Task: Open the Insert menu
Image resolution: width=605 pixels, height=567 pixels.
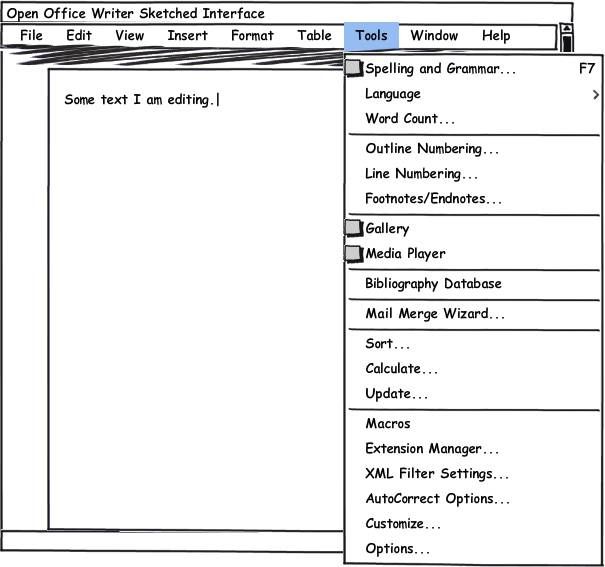Action: coord(188,35)
